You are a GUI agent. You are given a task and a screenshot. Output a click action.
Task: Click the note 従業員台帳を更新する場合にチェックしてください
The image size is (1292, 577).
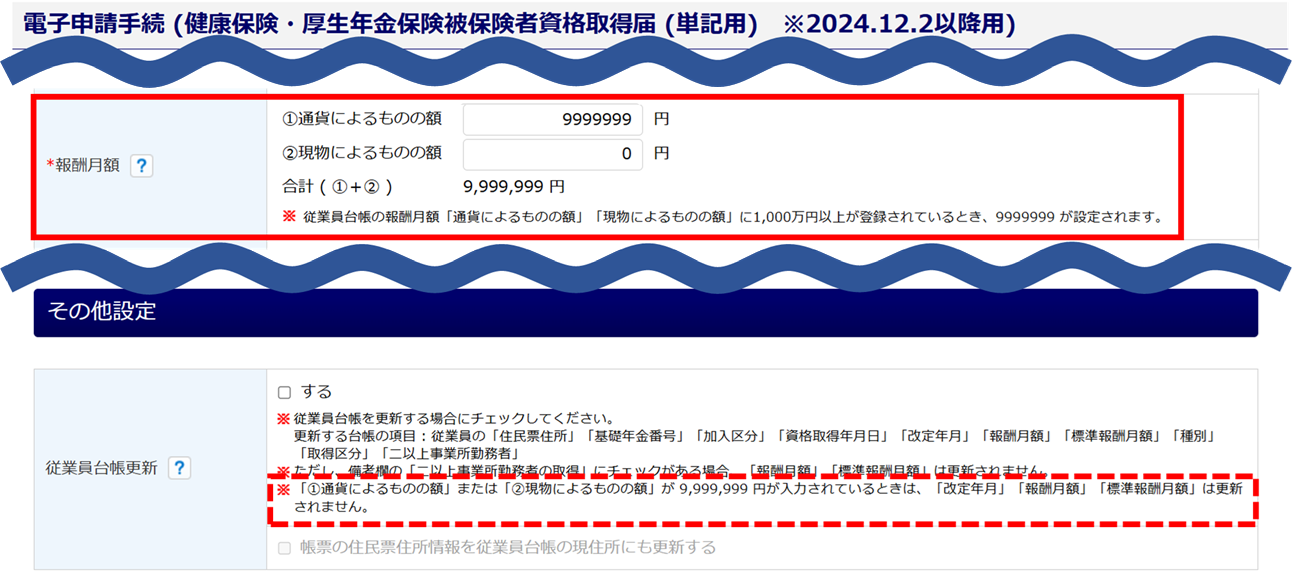(453, 419)
